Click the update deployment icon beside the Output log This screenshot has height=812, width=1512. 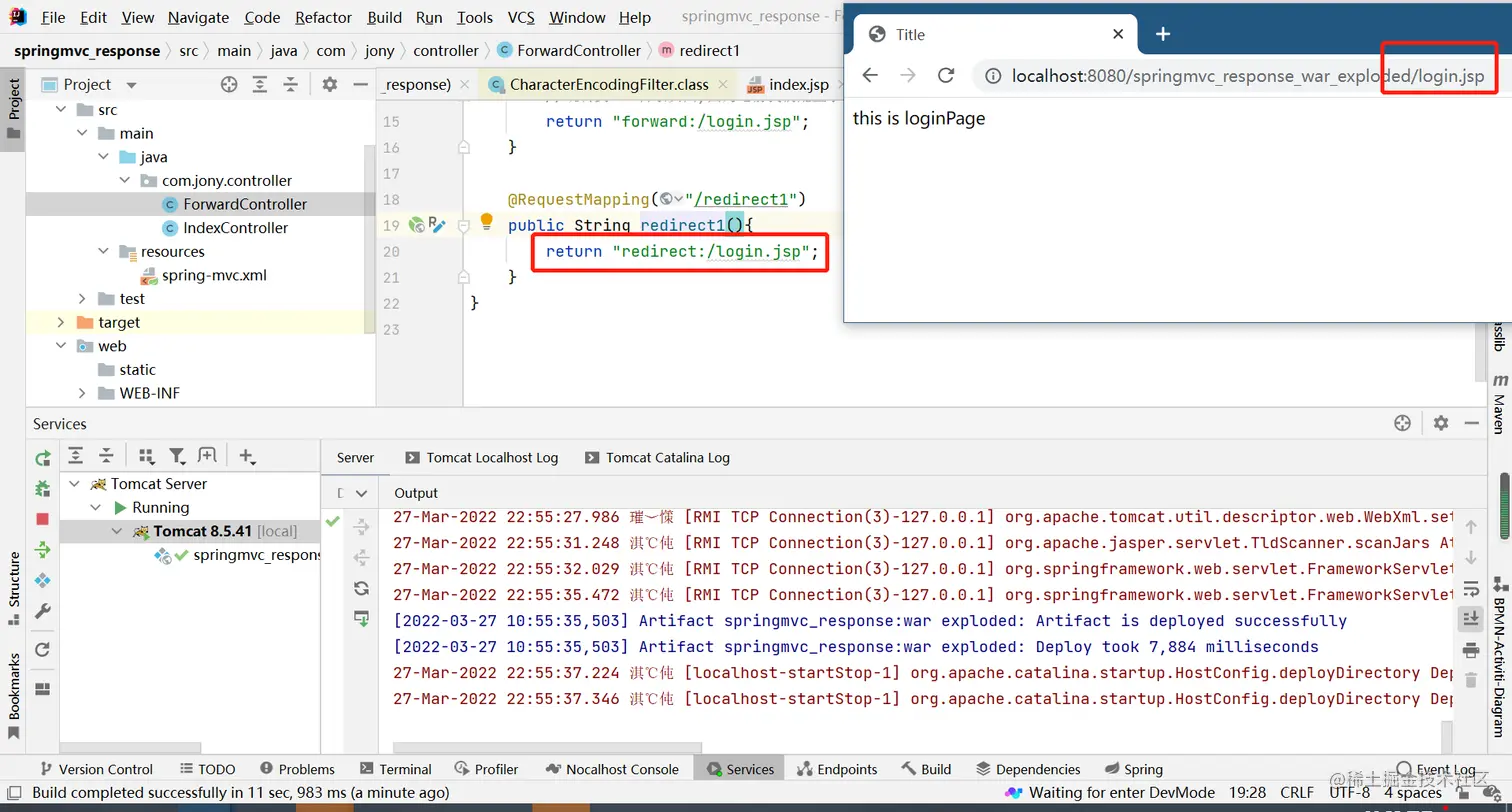(x=362, y=619)
